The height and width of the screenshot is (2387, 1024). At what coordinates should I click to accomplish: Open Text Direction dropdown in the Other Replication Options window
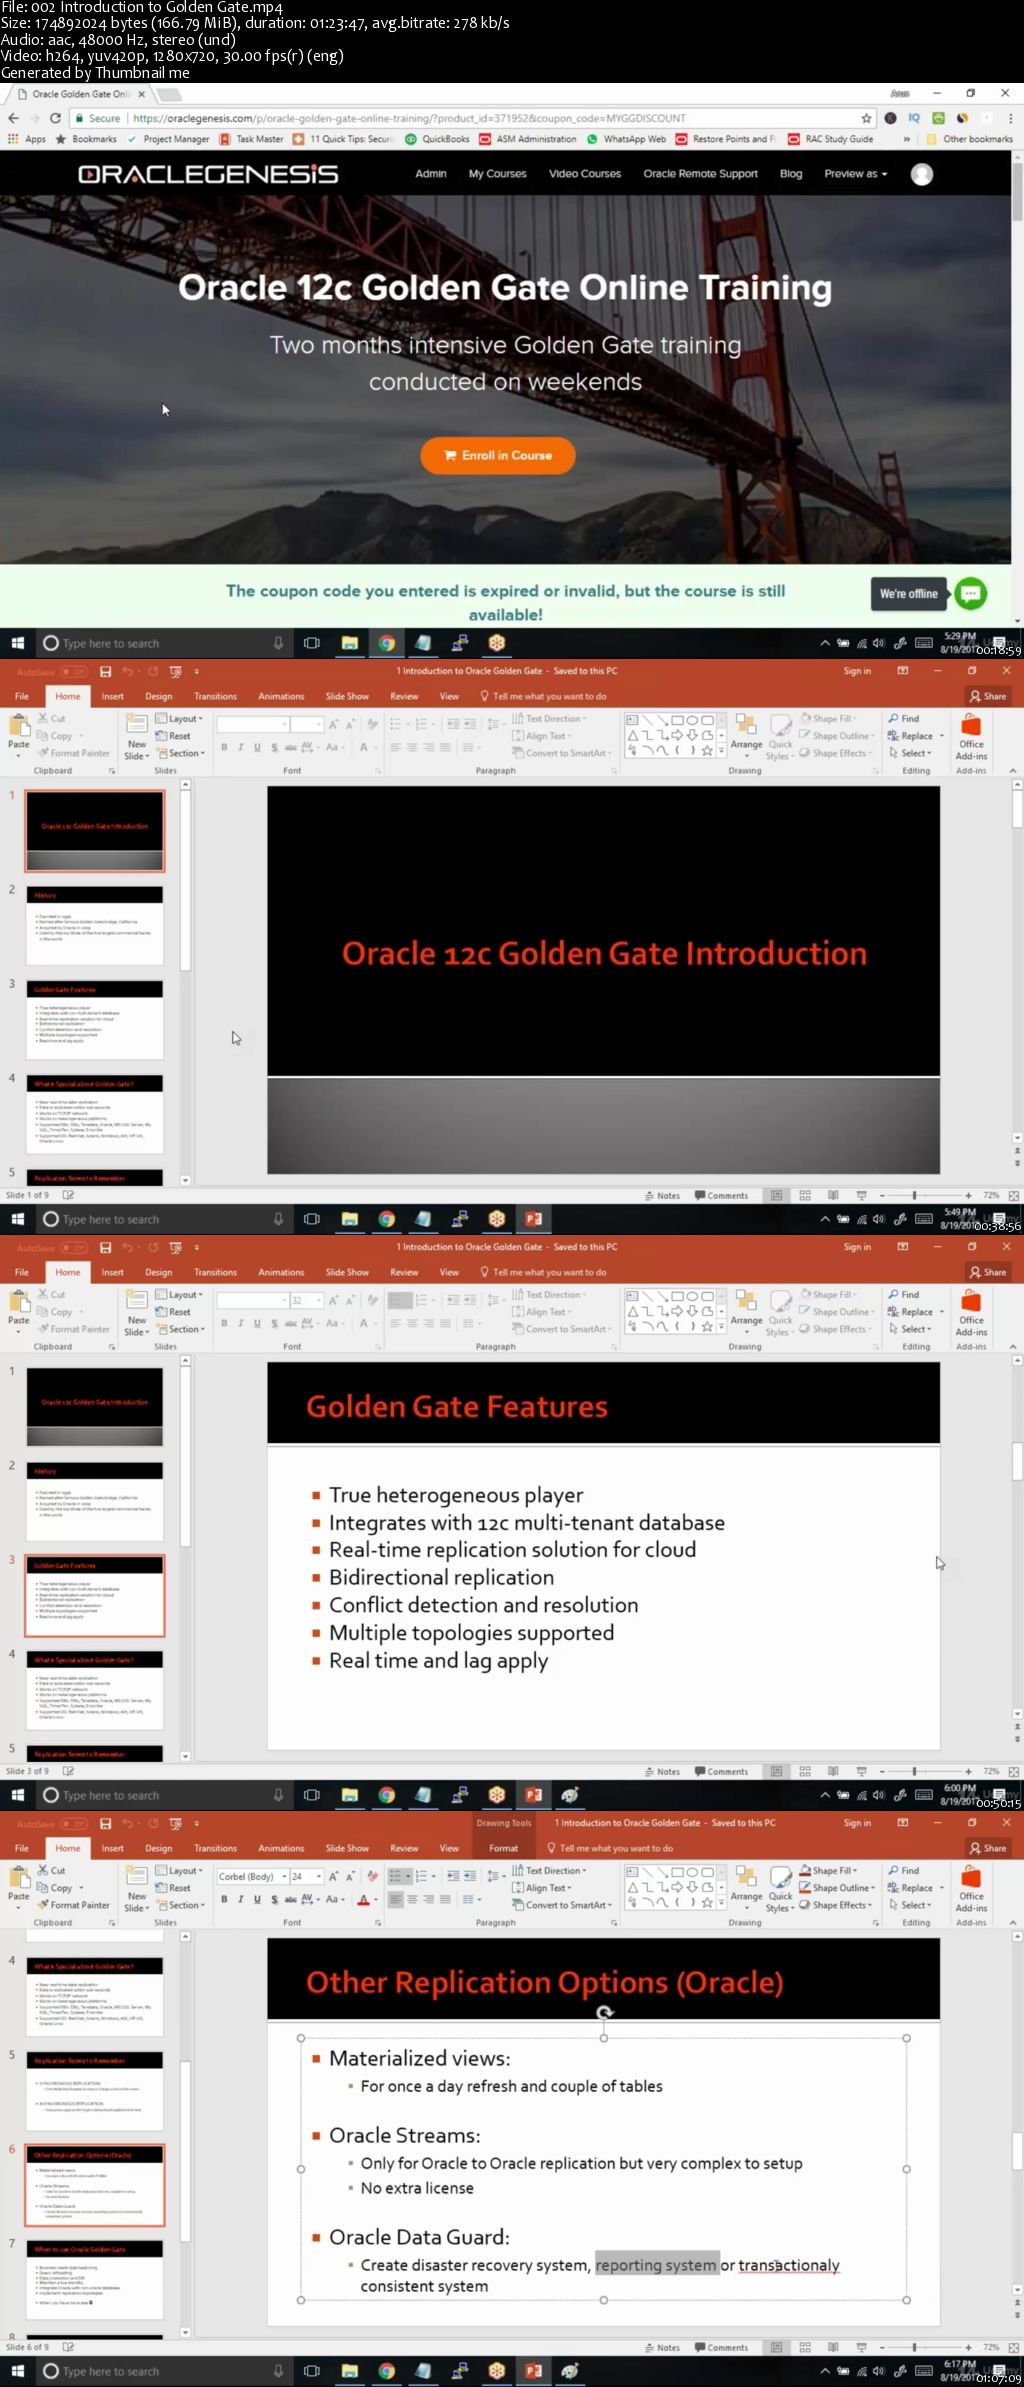549,1870
